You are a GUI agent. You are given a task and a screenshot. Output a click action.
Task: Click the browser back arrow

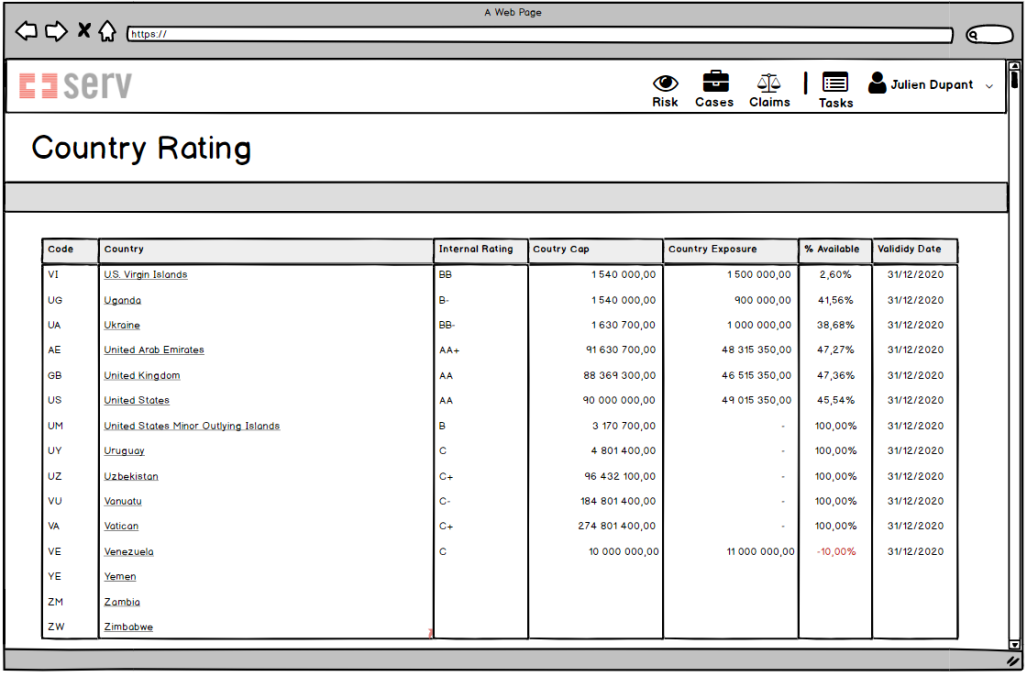click(26, 31)
